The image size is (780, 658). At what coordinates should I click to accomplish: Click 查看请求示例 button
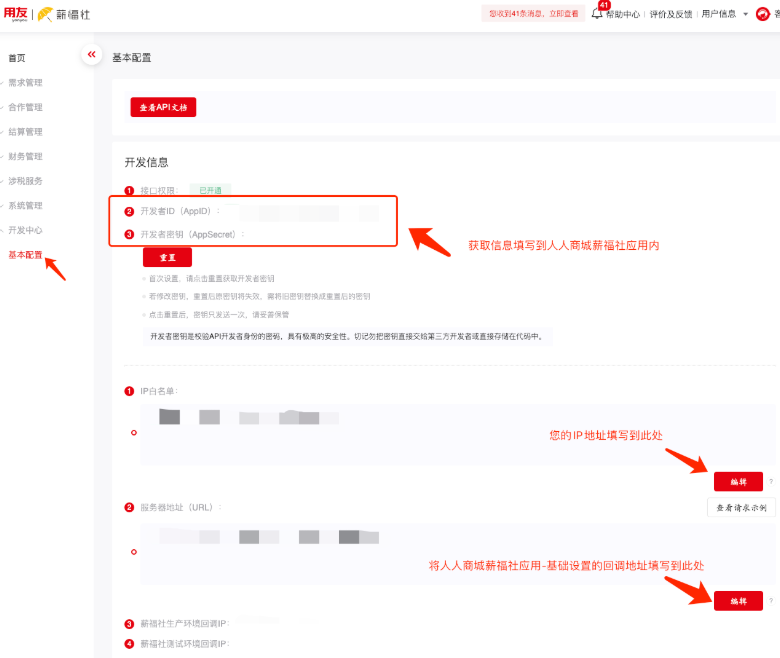[741, 508]
